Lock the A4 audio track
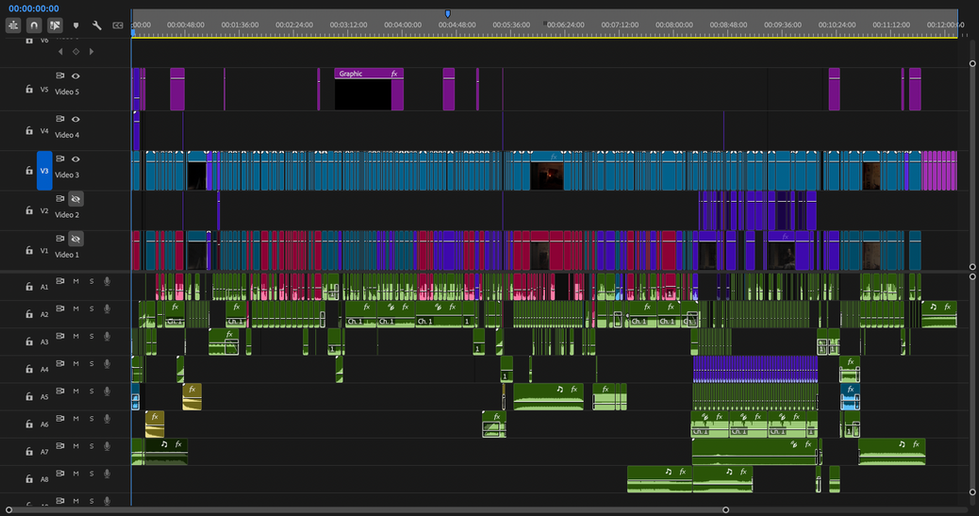This screenshot has height=516, width=979. coord(29,369)
